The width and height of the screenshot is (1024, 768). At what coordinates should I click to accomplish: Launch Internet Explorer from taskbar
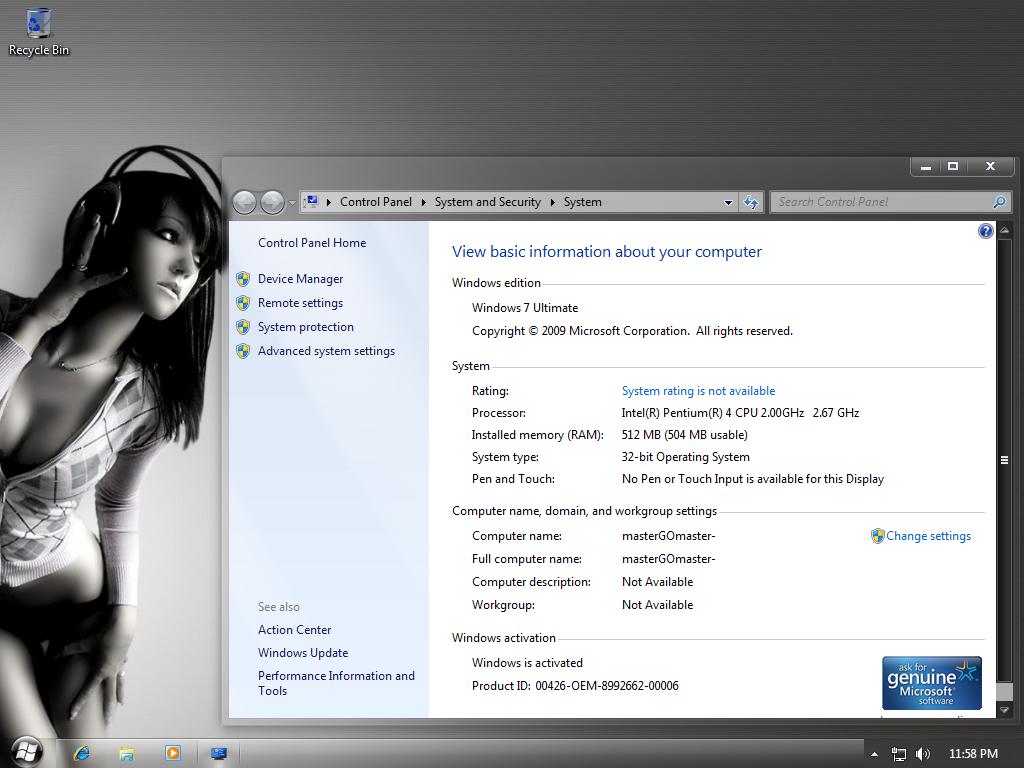(82, 754)
